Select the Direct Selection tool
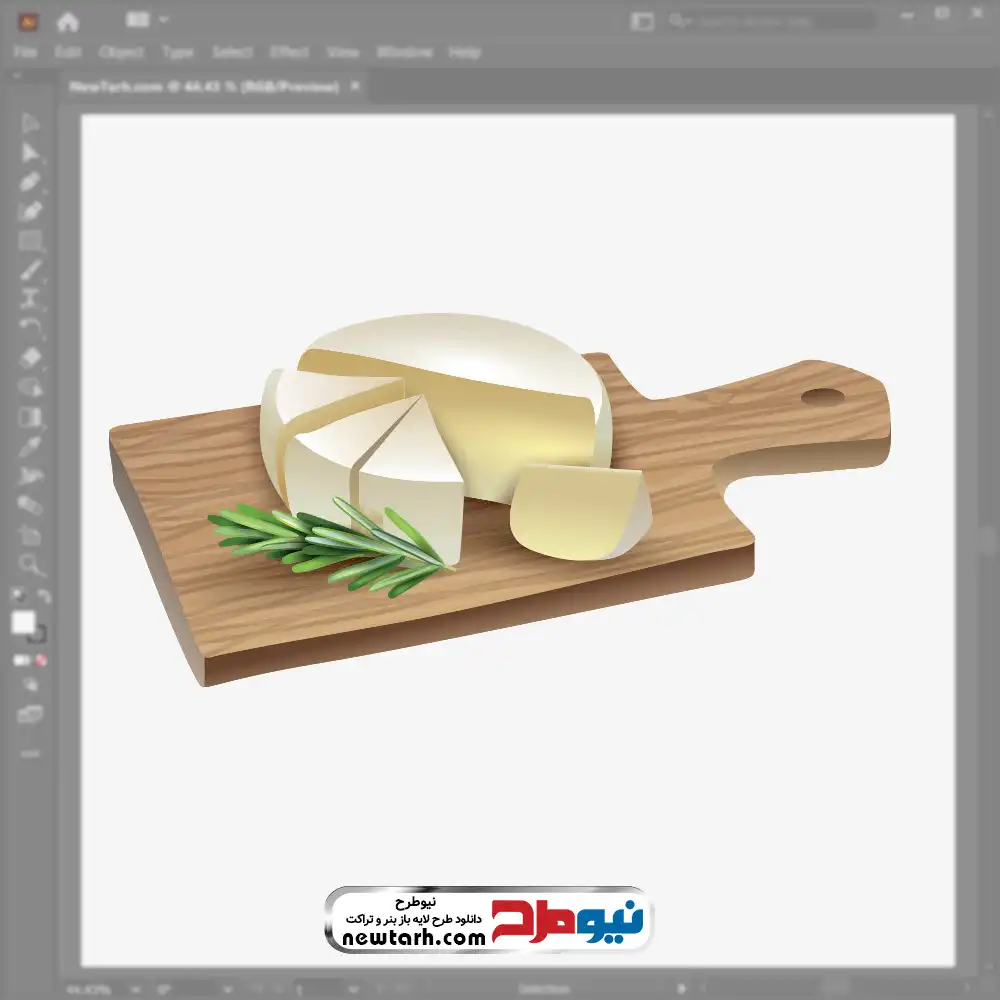 (x=30, y=152)
